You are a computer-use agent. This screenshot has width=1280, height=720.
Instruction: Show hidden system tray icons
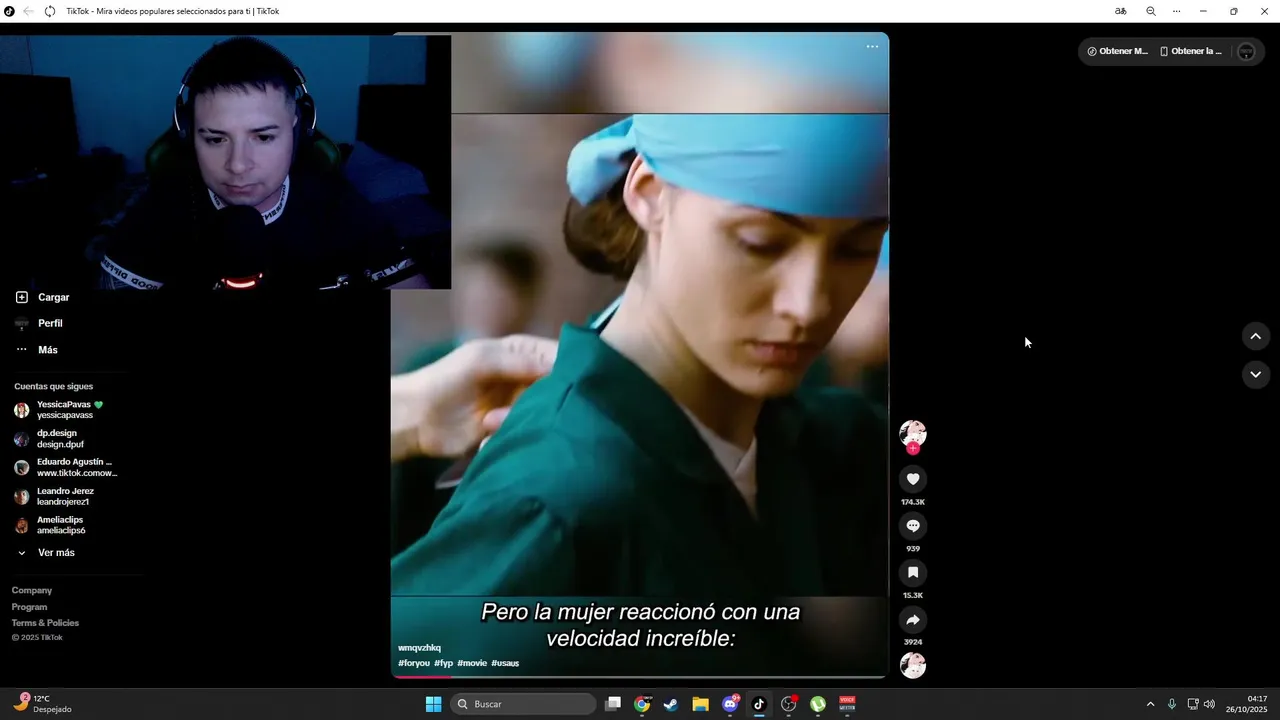(1150, 704)
